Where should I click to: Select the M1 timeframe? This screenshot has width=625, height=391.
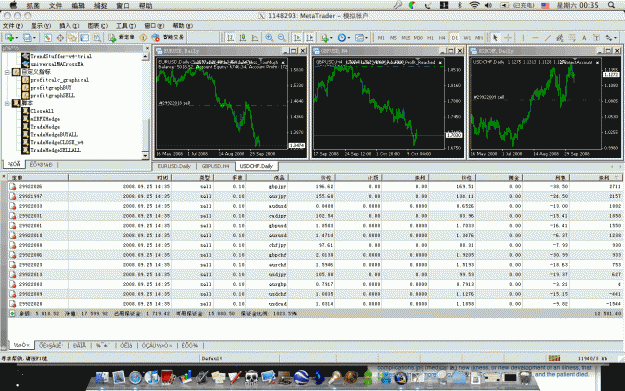pyautogui.click(x=381, y=38)
